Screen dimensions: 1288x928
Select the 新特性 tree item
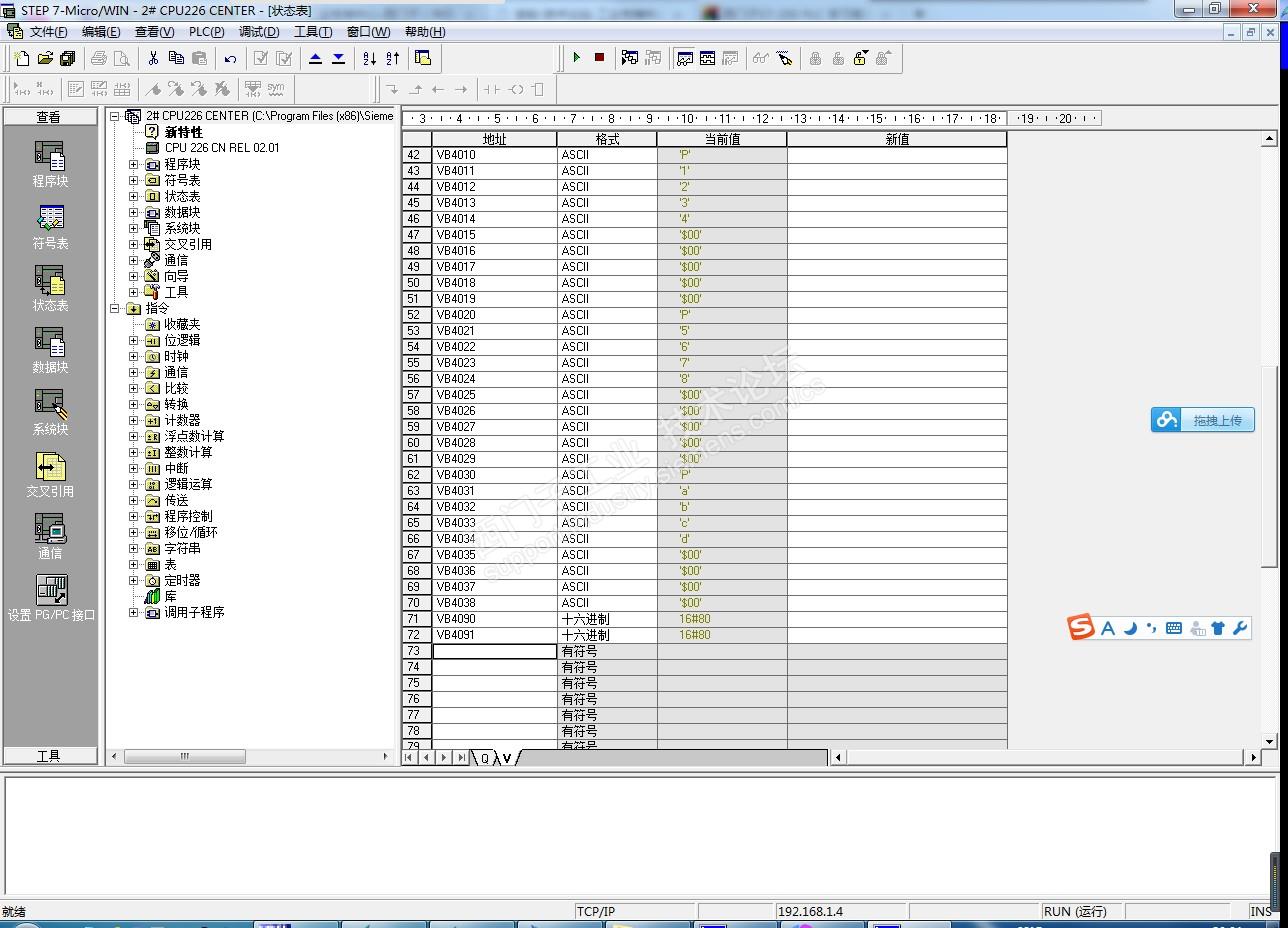183,132
